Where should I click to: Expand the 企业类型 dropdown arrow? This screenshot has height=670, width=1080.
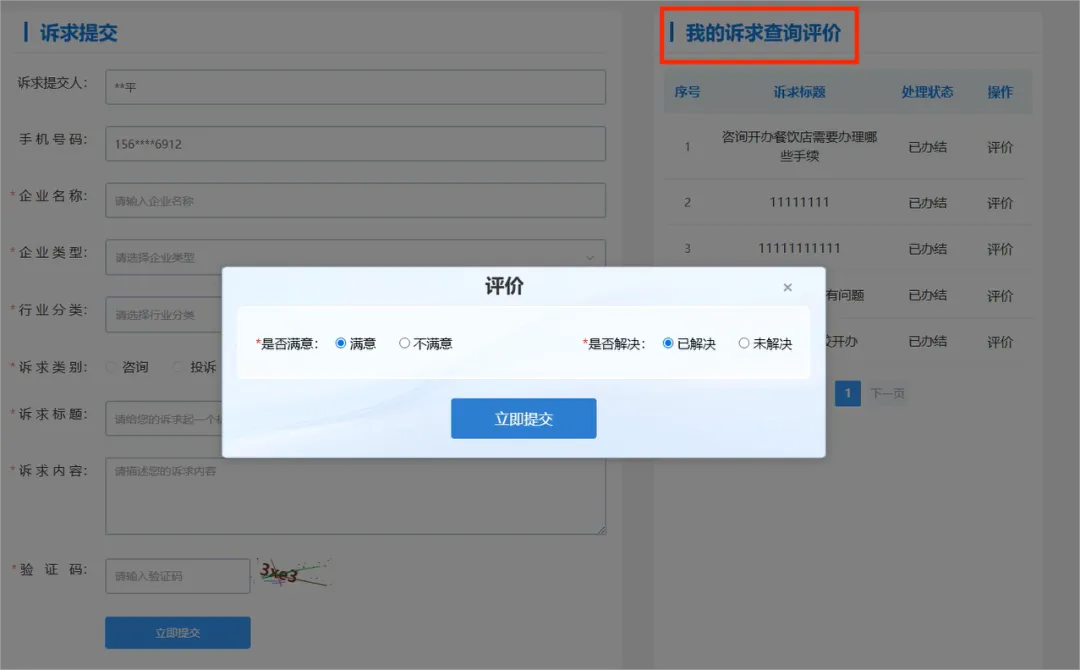[590, 258]
